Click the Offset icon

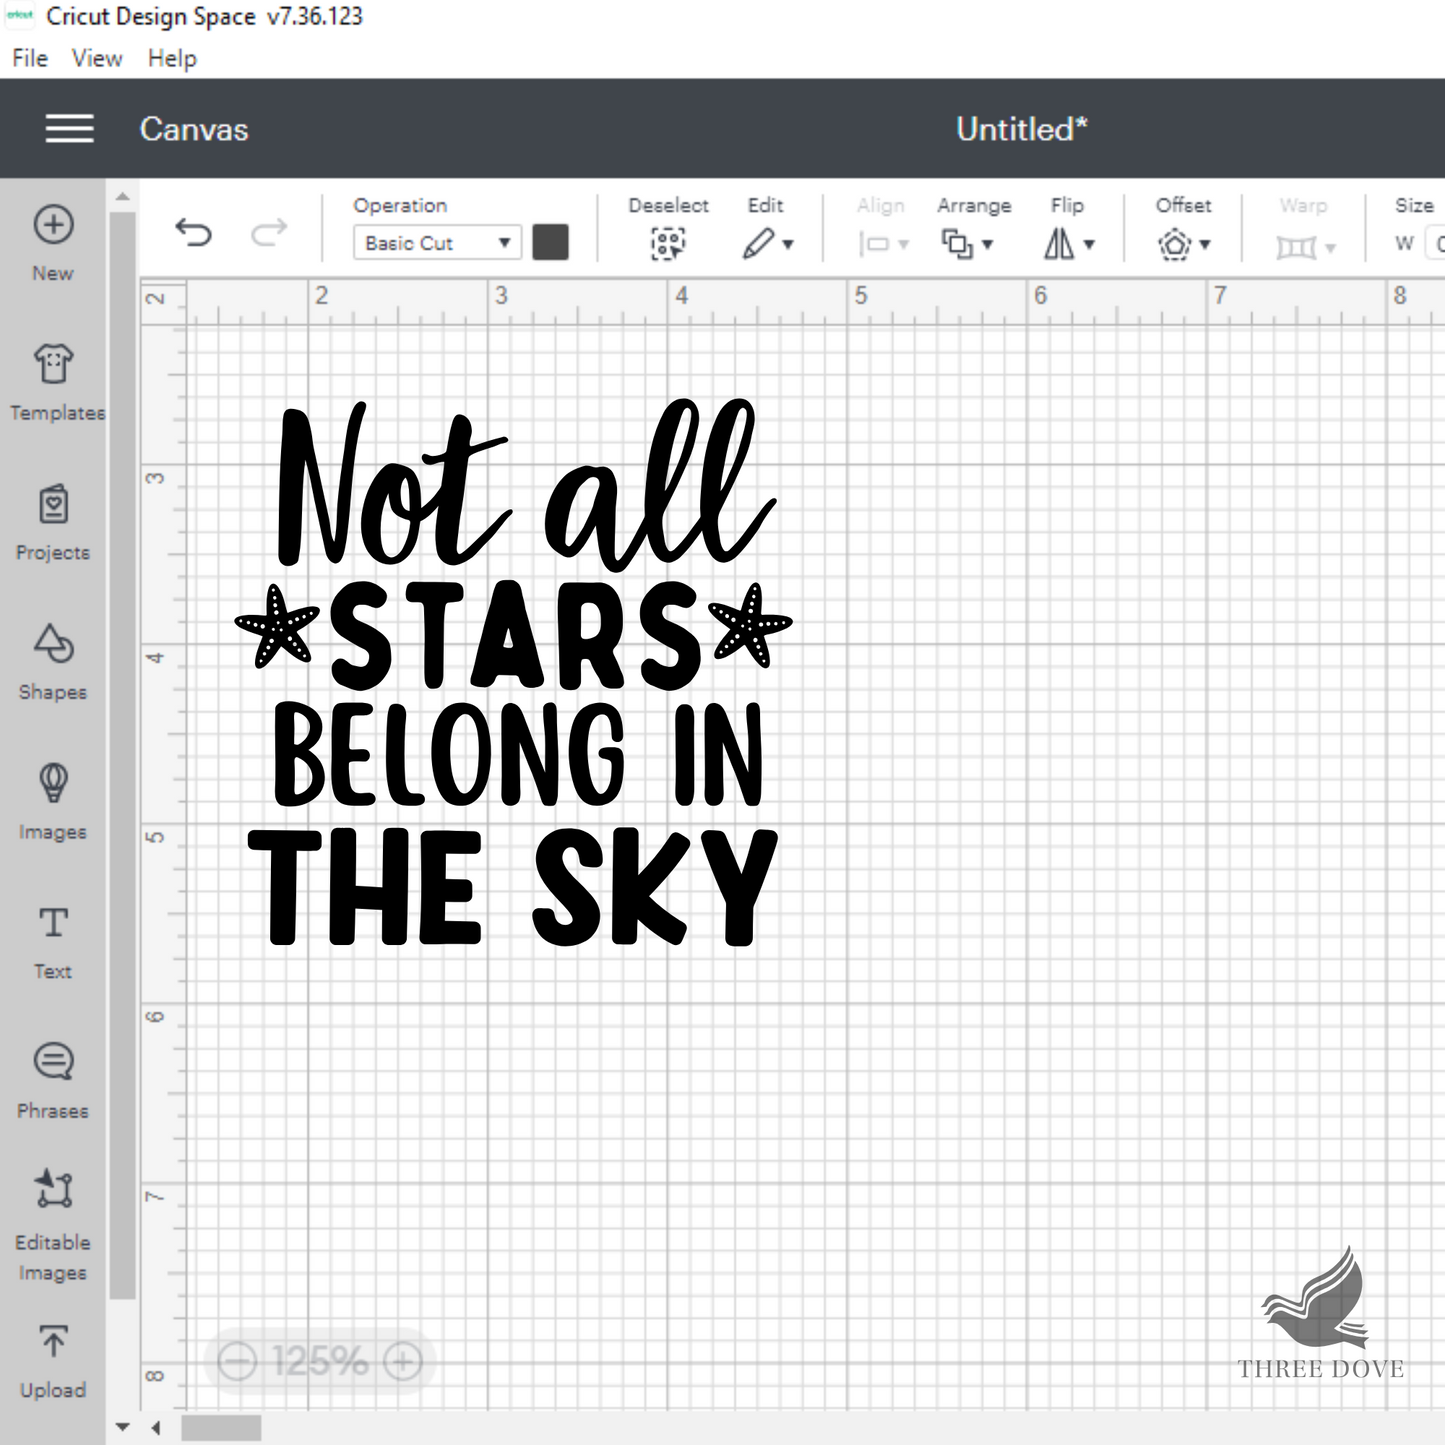coord(1175,244)
